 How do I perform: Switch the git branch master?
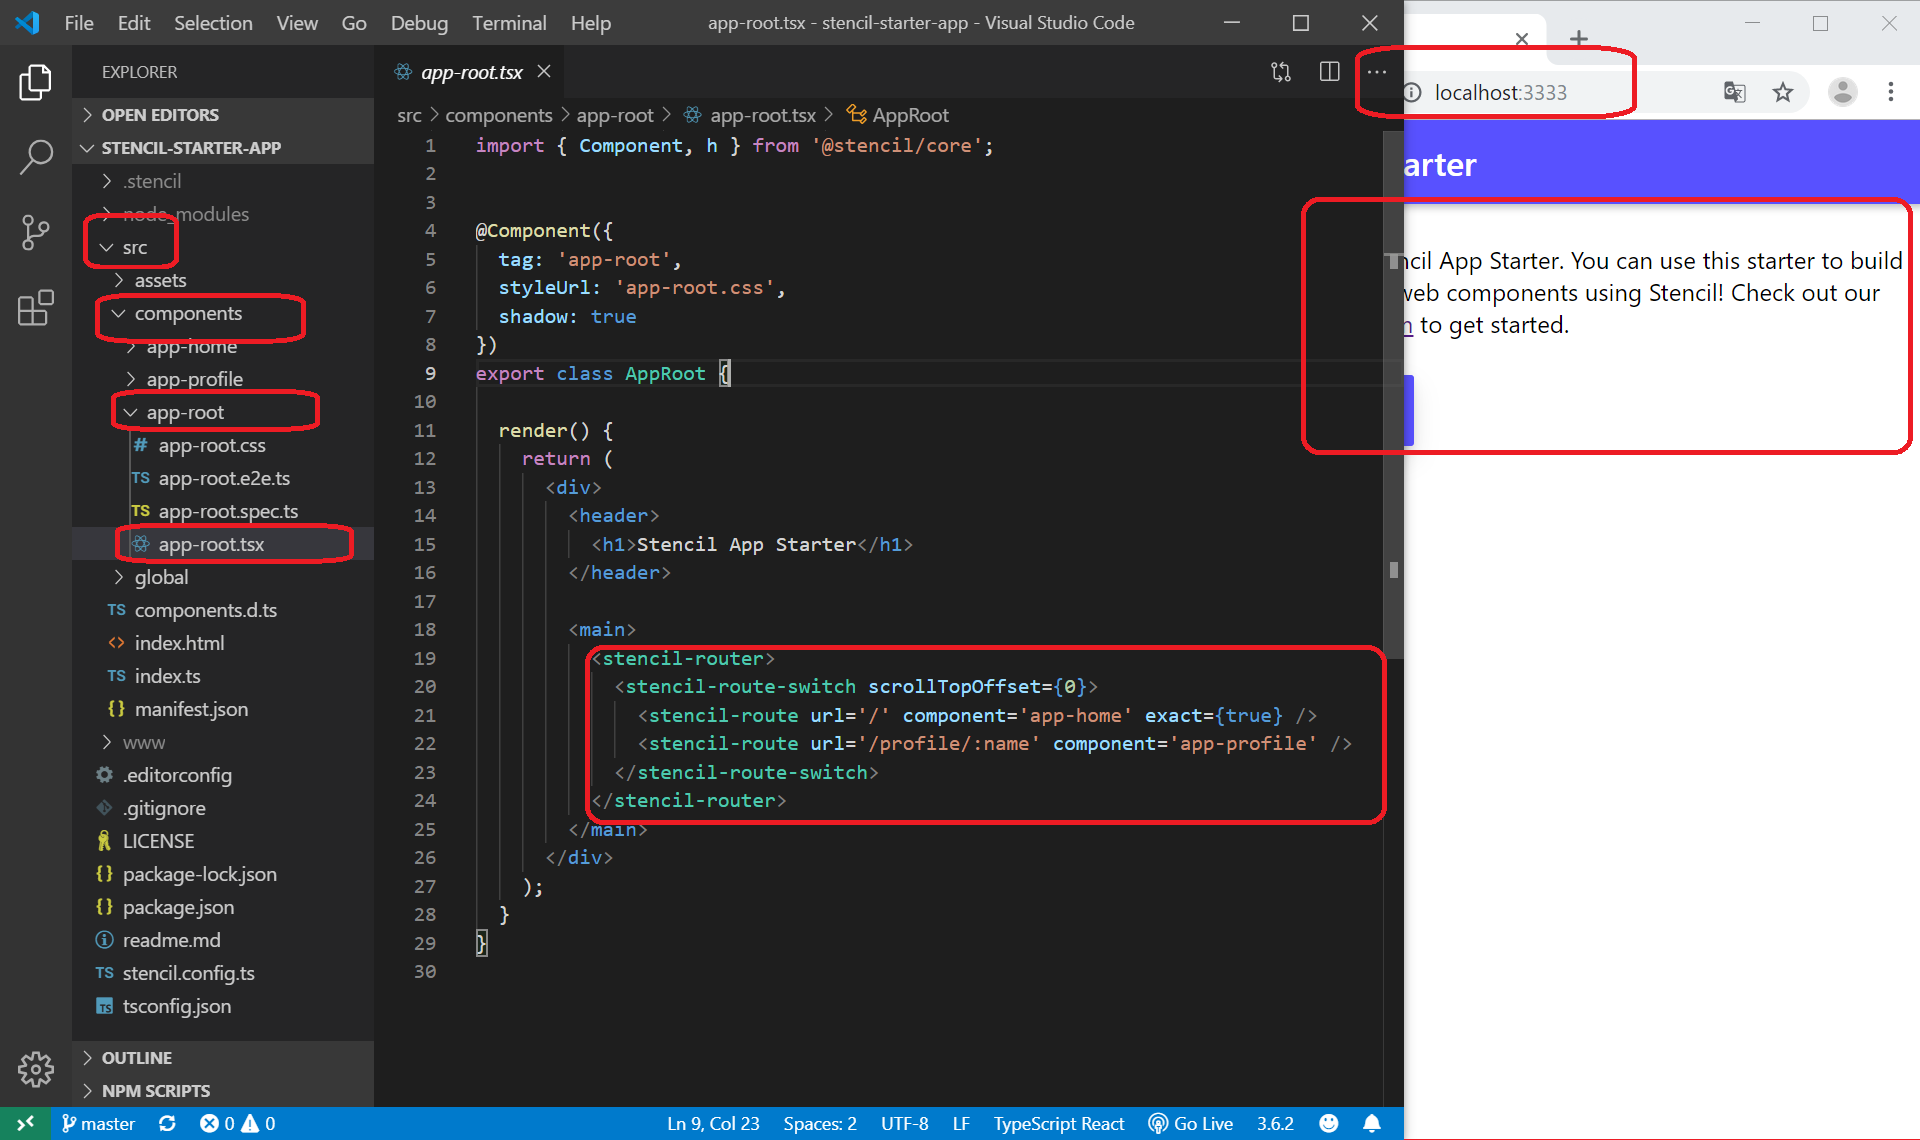pyautogui.click(x=98, y=1123)
